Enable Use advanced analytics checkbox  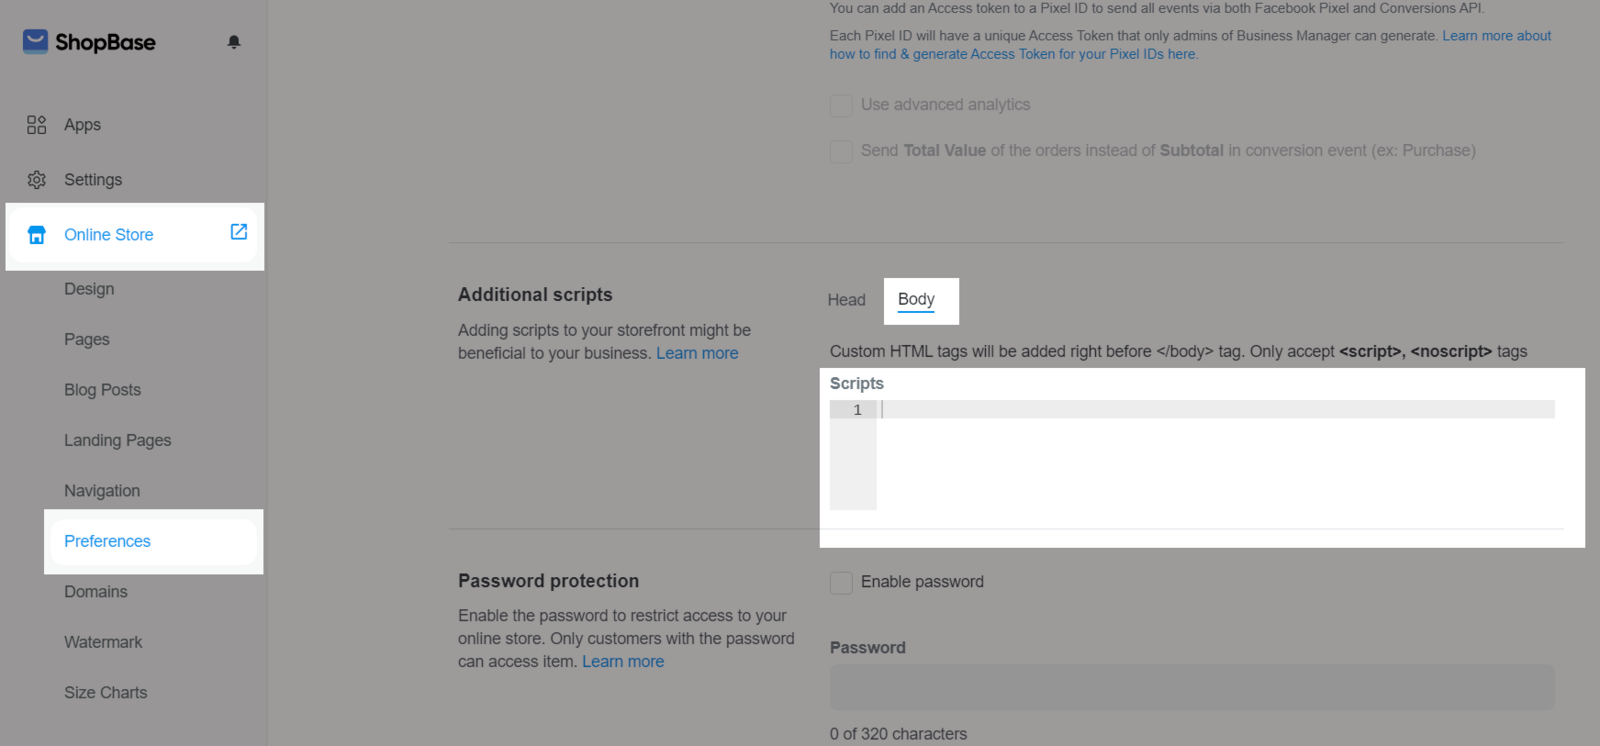(841, 105)
